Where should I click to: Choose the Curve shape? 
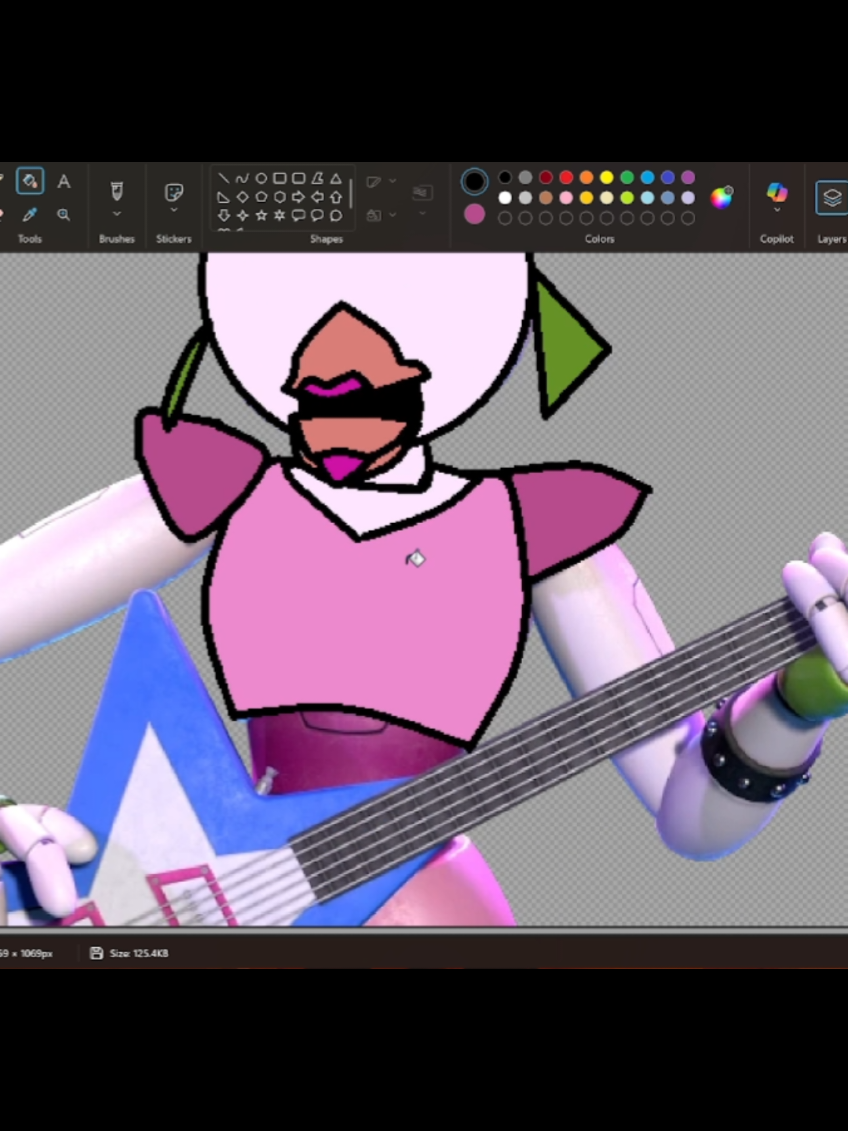(x=242, y=178)
